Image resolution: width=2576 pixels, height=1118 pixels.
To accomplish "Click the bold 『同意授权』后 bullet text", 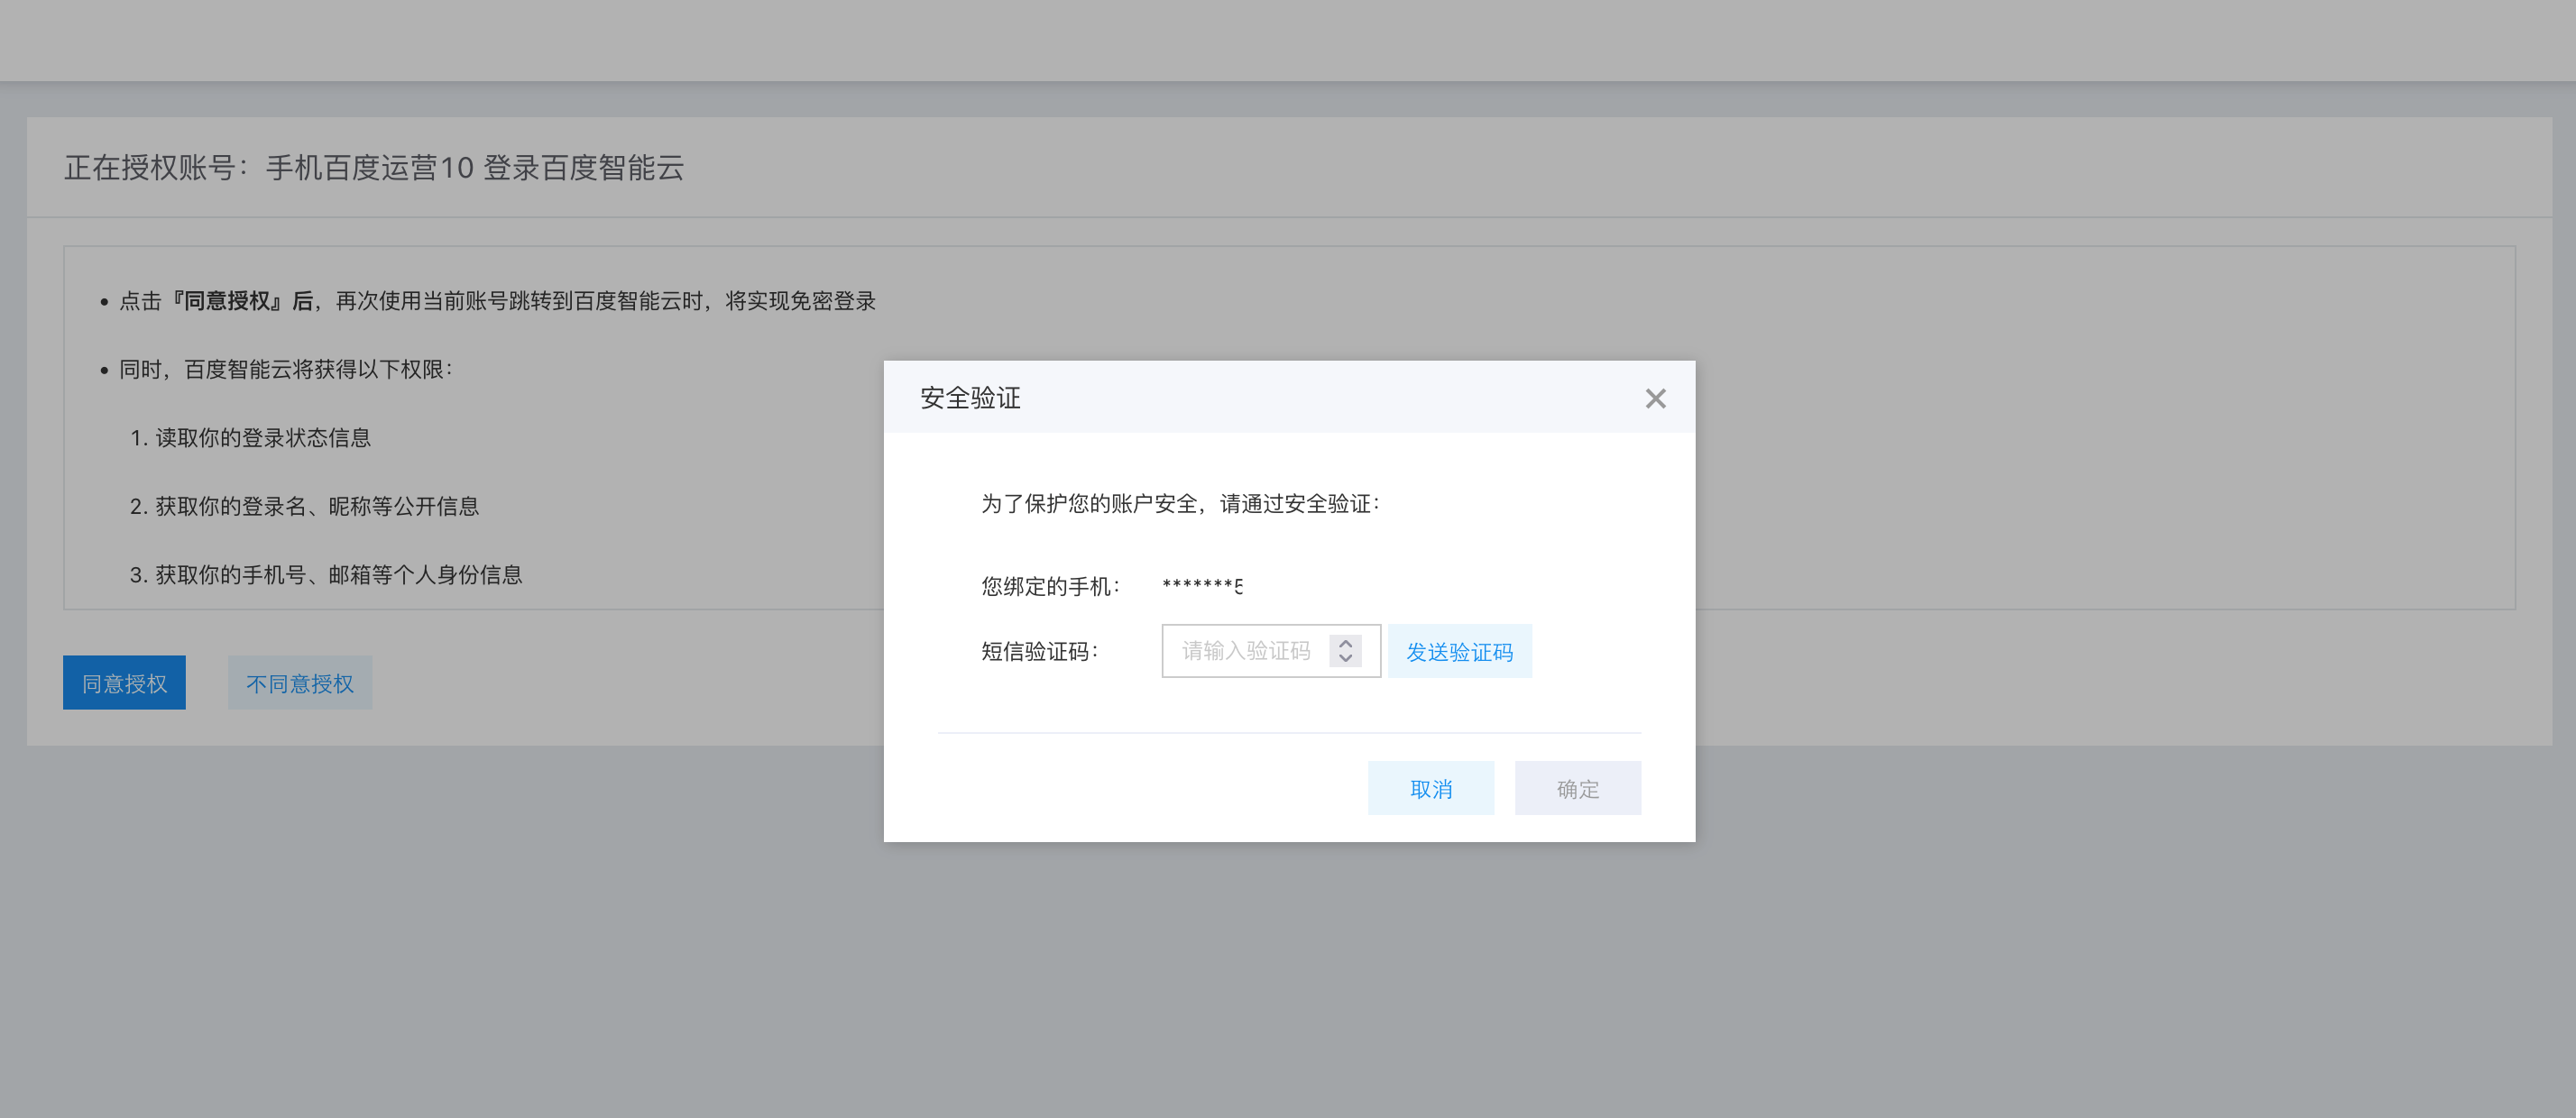I will [243, 301].
